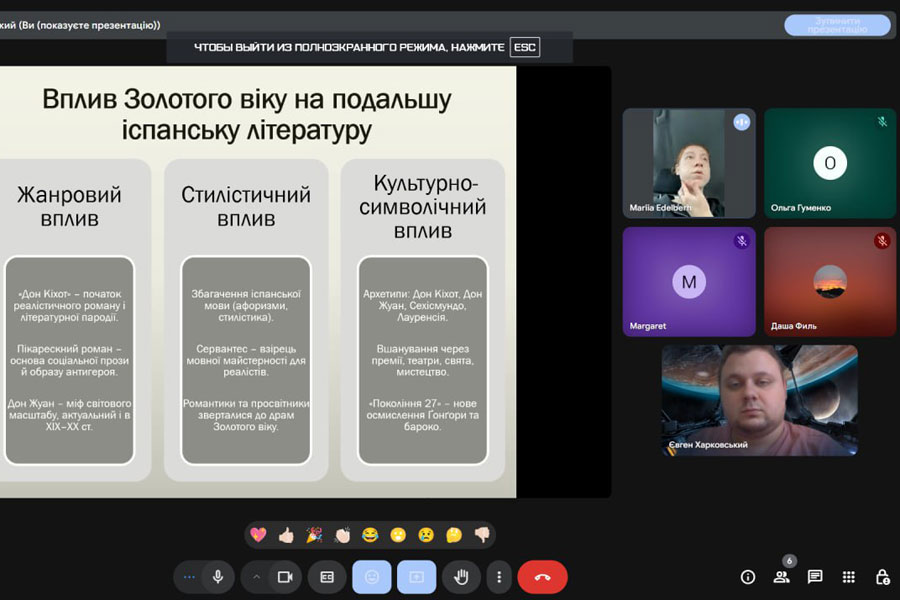Viewport: 900px width, 600px height.
Task: Toggle the emoji reactions bar
Action: (x=372, y=577)
